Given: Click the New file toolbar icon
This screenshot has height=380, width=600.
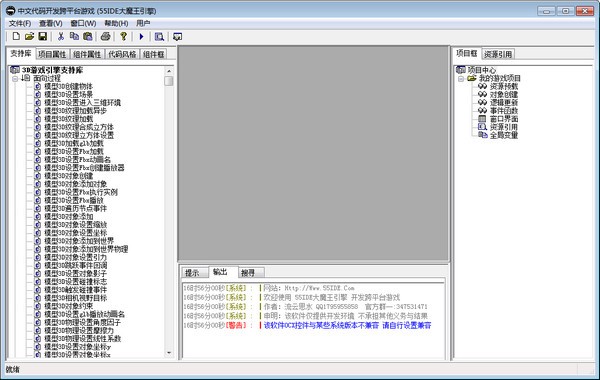Looking at the screenshot, I should pyautogui.click(x=16, y=36).
